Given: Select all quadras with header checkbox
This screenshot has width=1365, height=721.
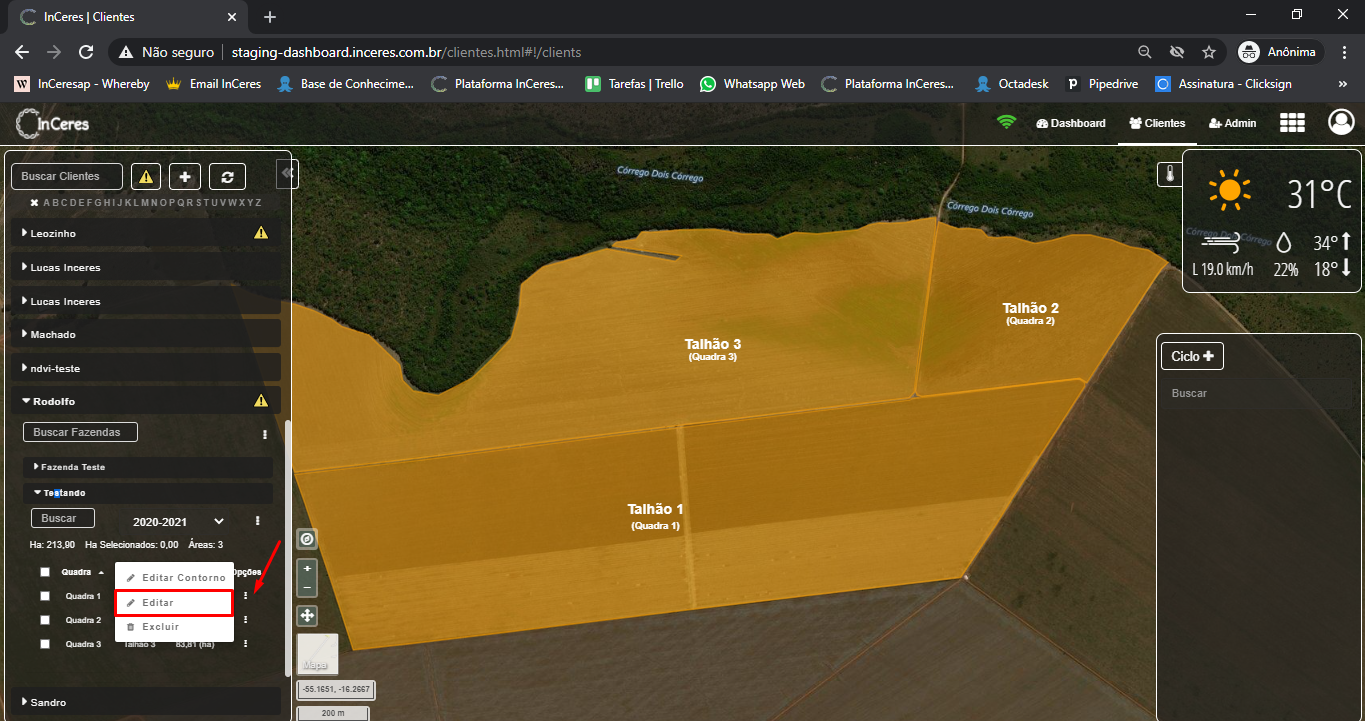Looking at the screenshot, I should click(x=45, y=573).
